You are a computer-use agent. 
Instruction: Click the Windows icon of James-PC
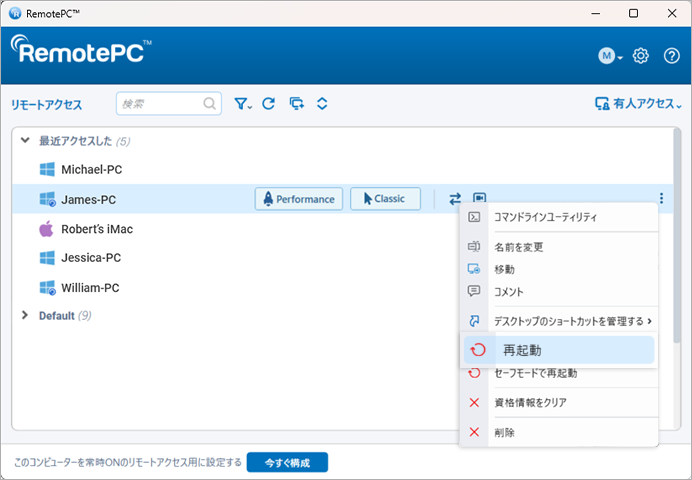(48, 199)
